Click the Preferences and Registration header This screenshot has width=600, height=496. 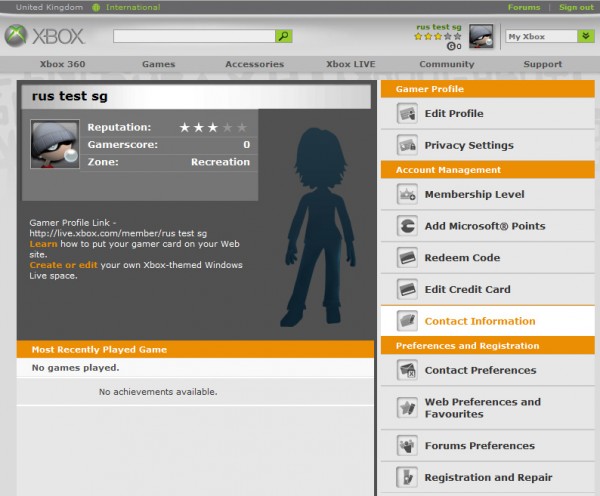pyautogui.click(x=488, y=346)
